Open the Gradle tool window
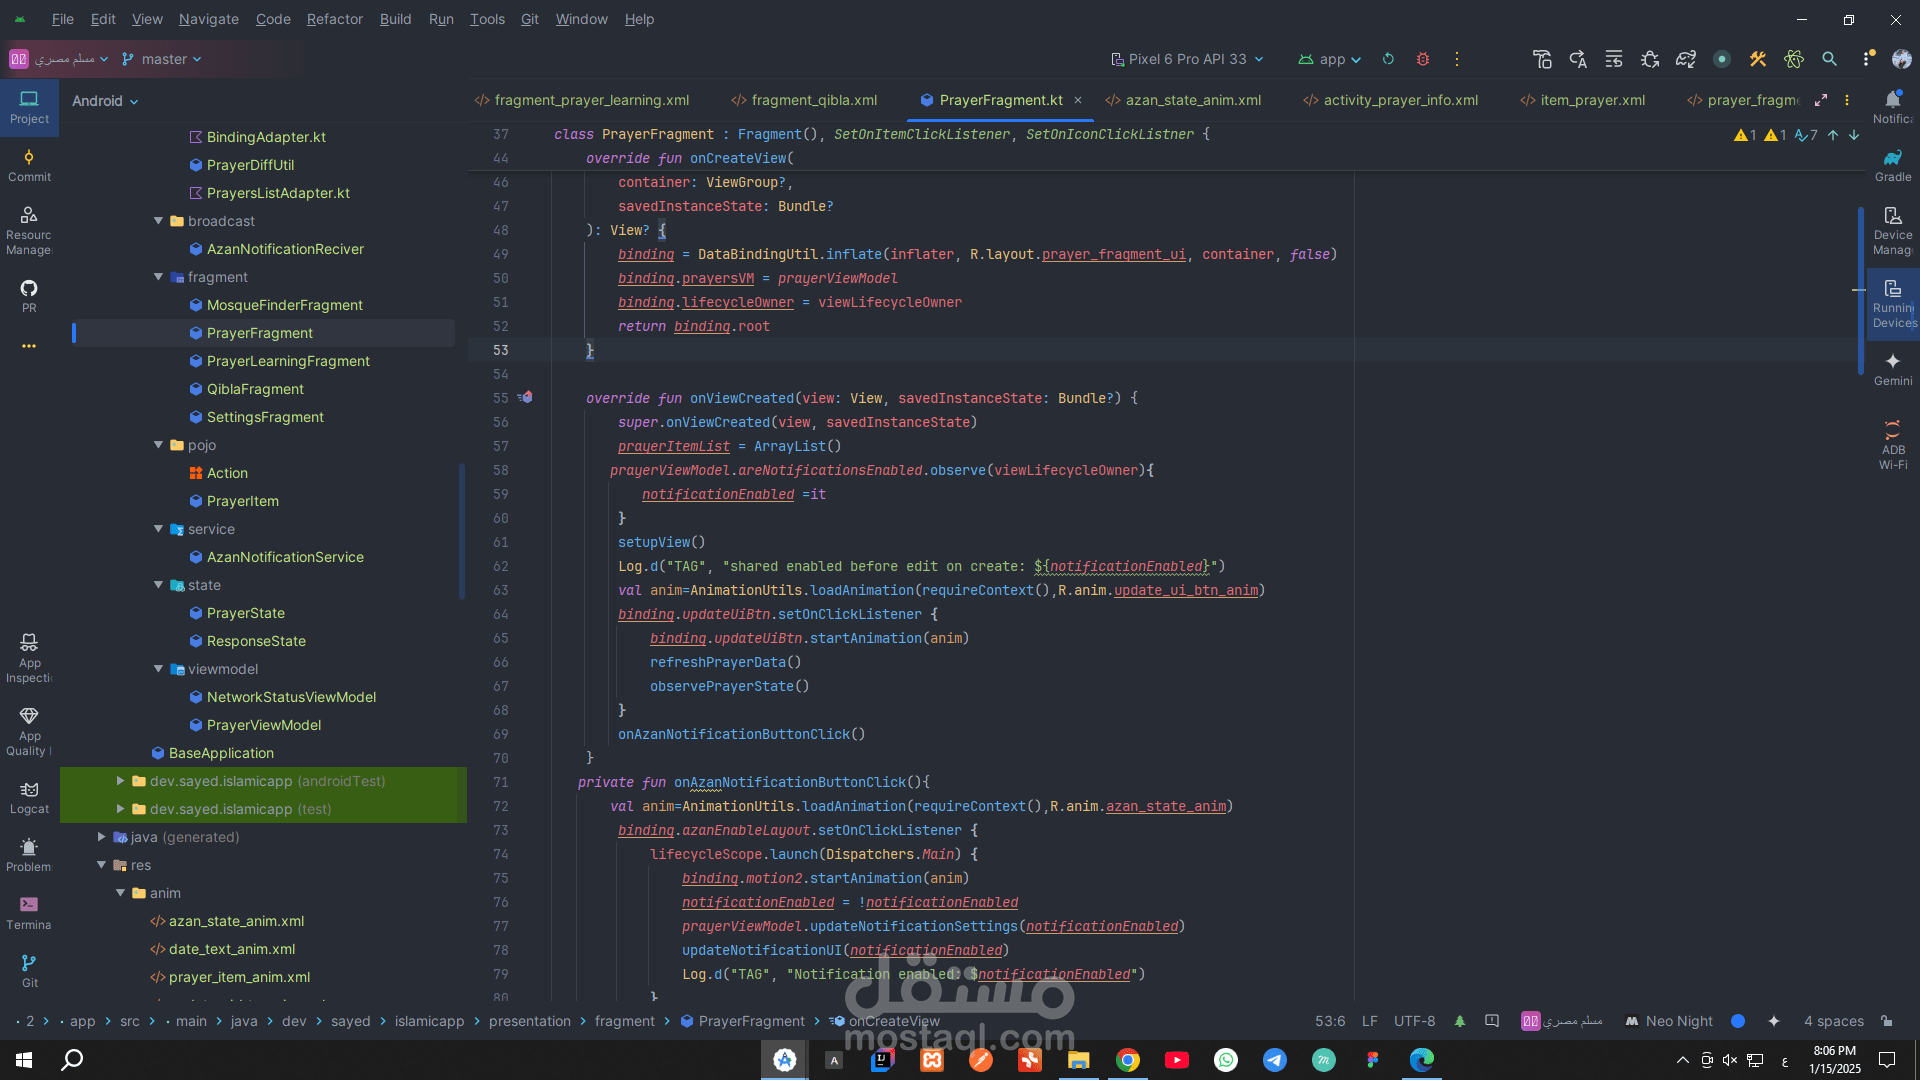1920x1080 pixels. [1892, 164]
